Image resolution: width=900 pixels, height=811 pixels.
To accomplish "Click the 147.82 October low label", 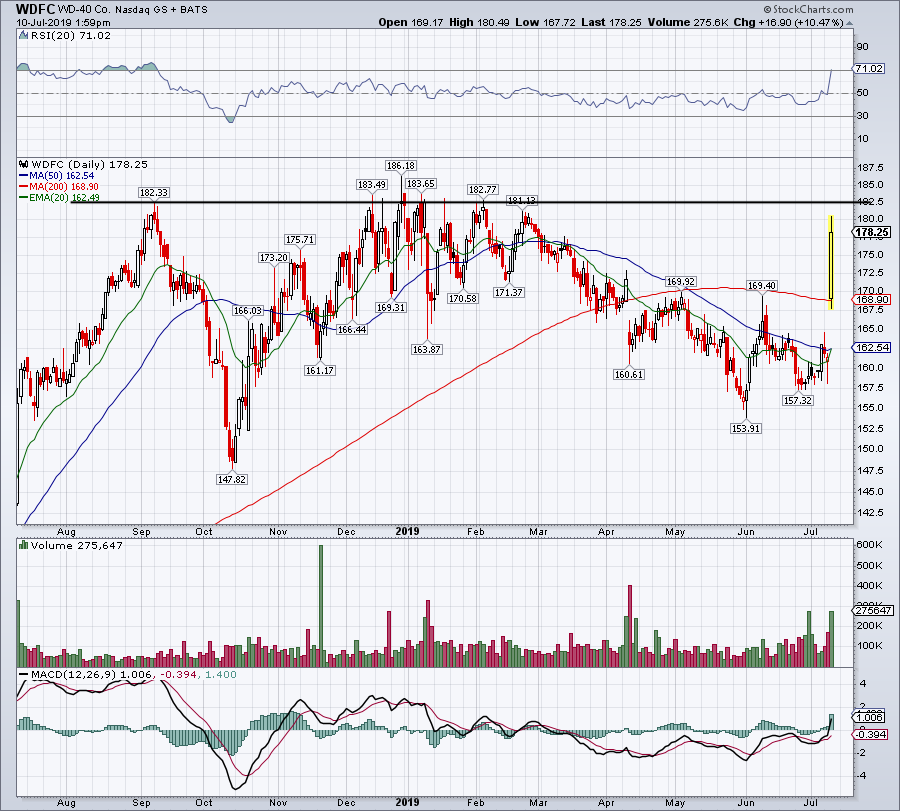I will click(232, 479).
